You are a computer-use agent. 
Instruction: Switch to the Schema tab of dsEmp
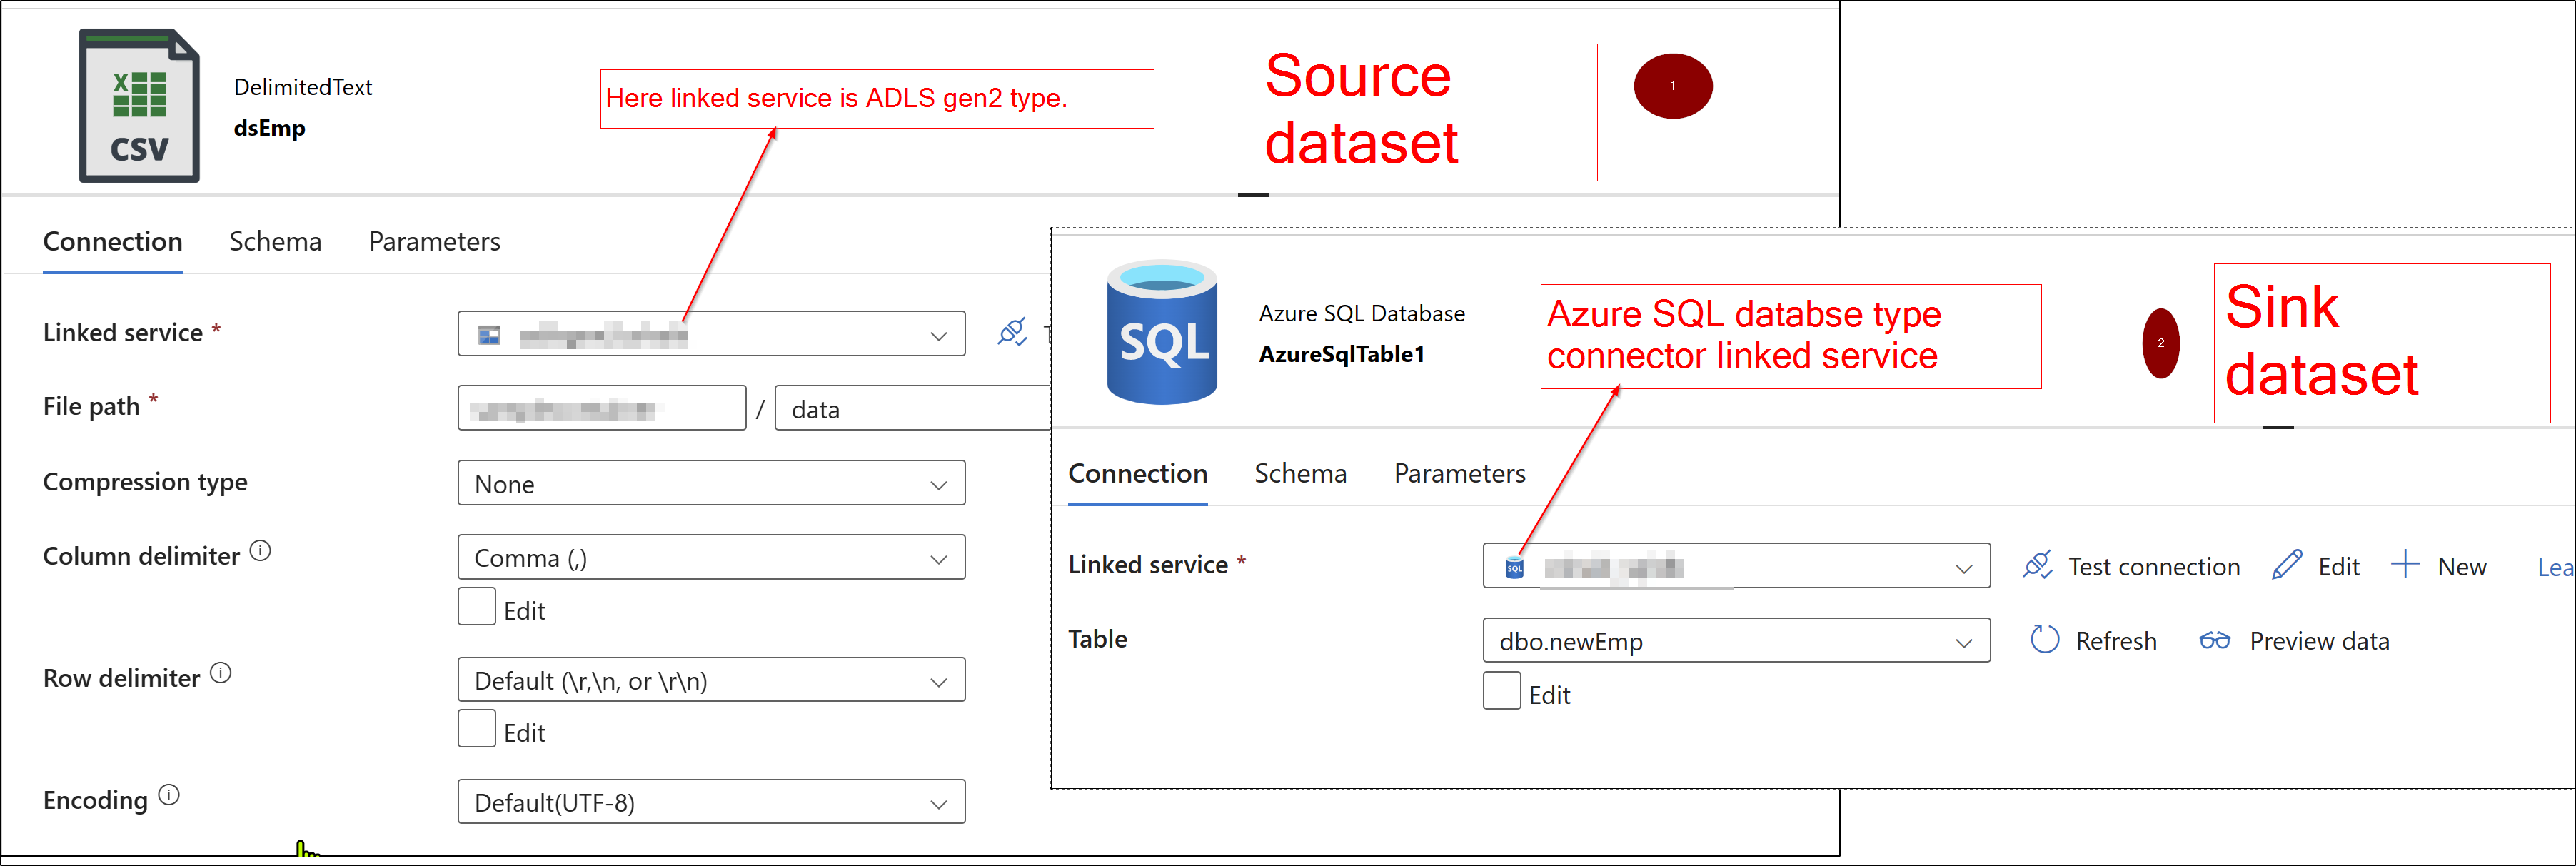click(275, 241)
